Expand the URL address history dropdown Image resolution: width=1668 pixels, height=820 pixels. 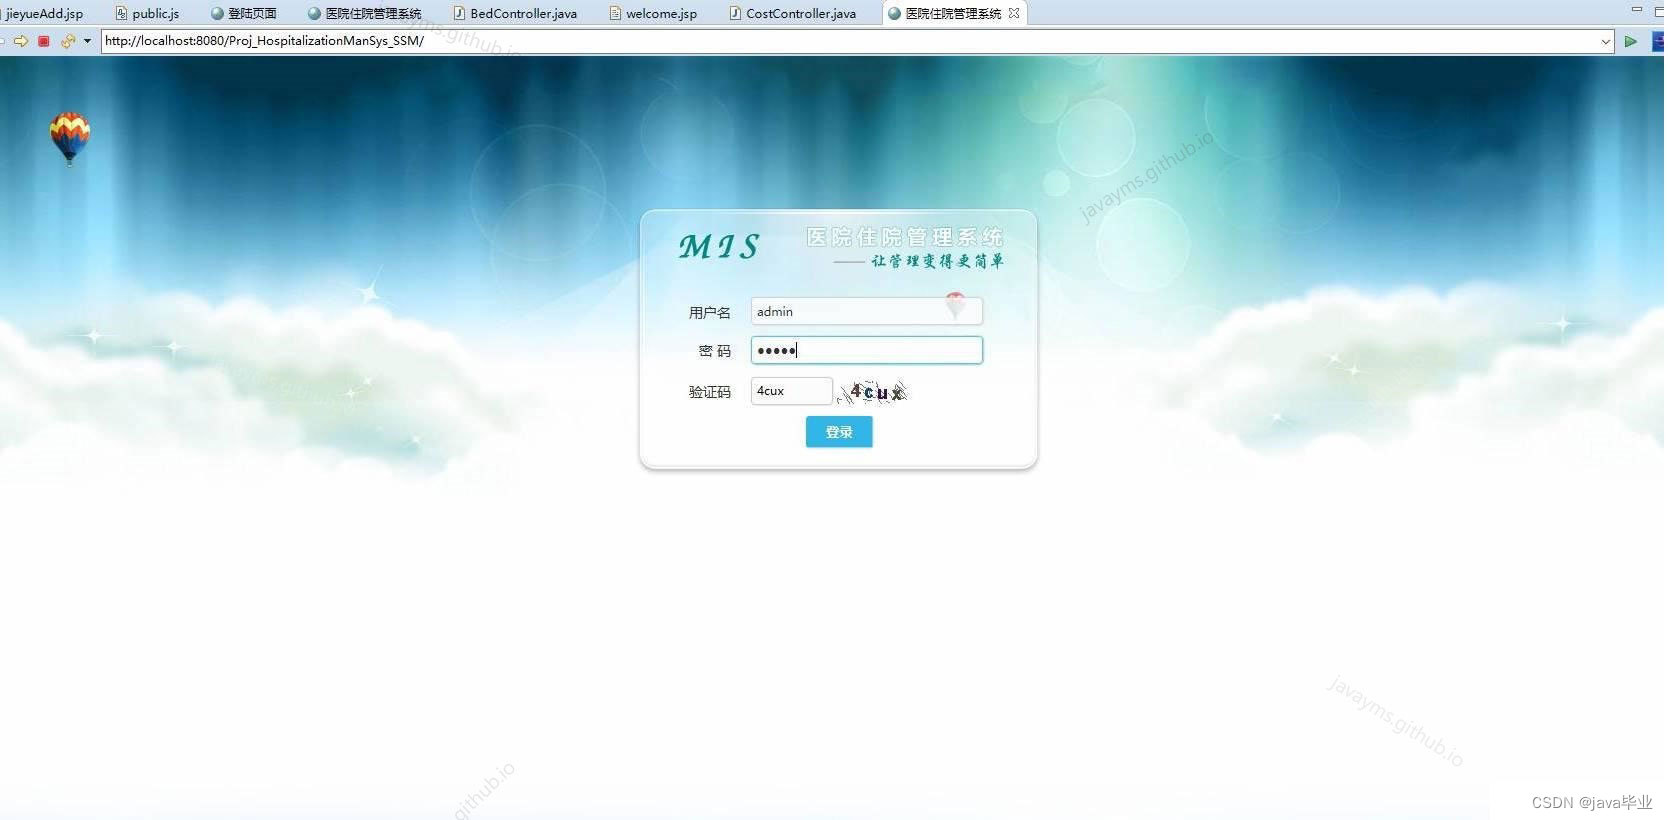pyautogui.click(x=1606, y=41)
